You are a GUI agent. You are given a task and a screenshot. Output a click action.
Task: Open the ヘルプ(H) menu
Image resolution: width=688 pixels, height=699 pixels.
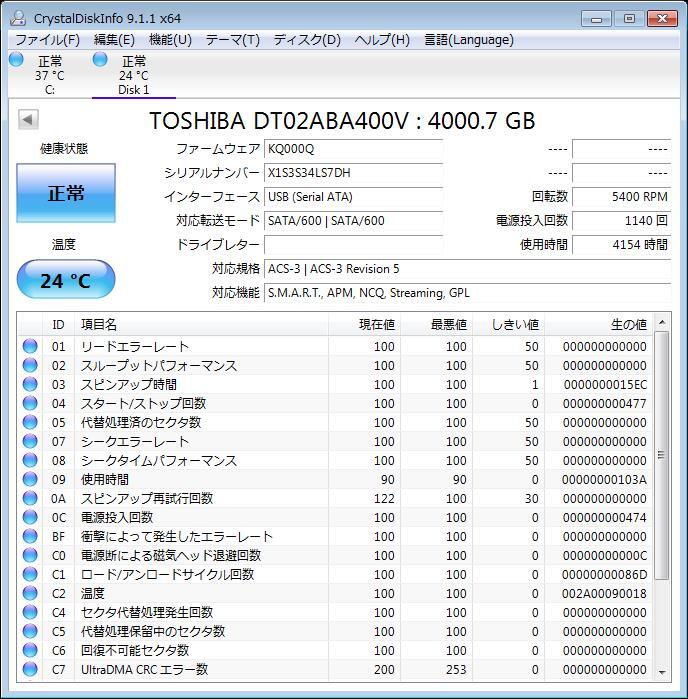coord(382,40)
